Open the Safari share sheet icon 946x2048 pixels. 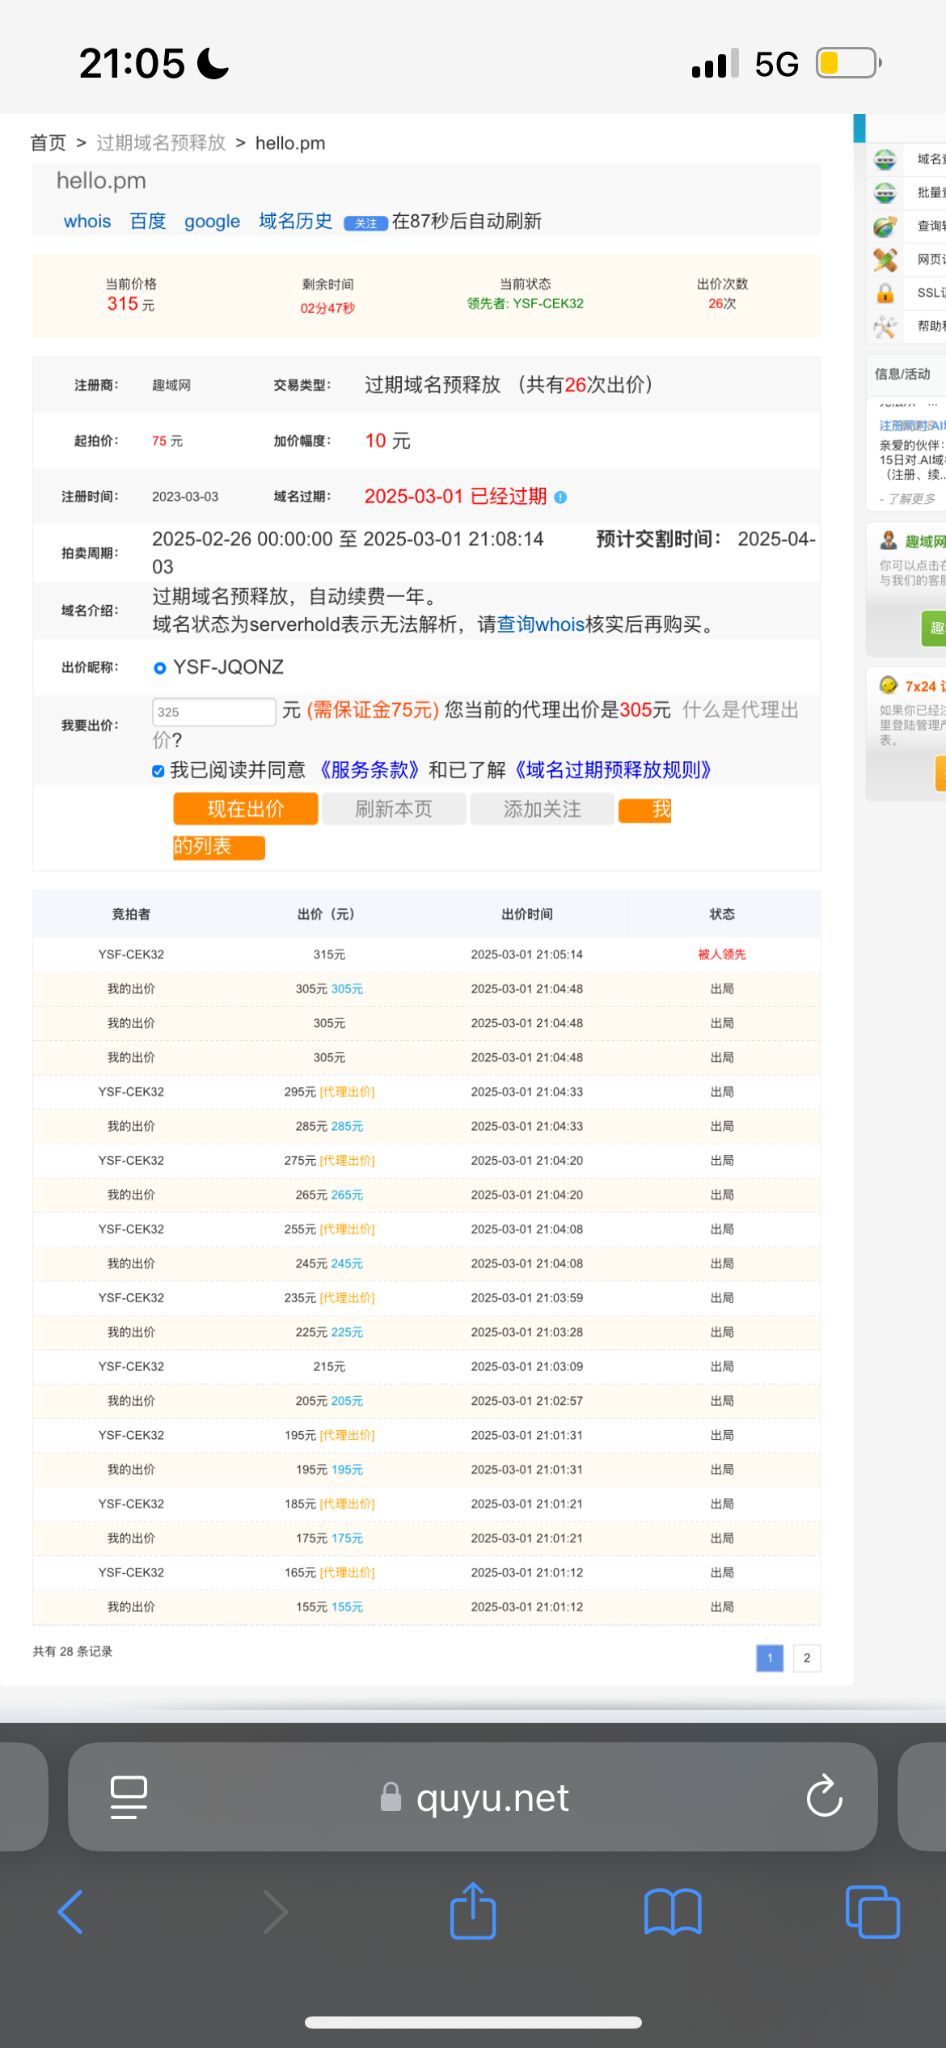473,1911
